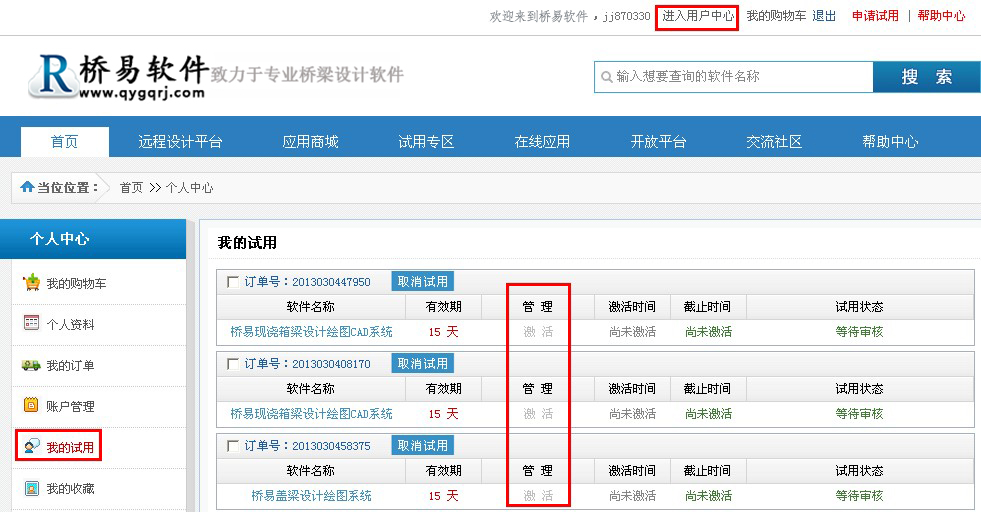Click the account management icon in sidebar
This screenshot has width=981, height=512.
(31, 406)
